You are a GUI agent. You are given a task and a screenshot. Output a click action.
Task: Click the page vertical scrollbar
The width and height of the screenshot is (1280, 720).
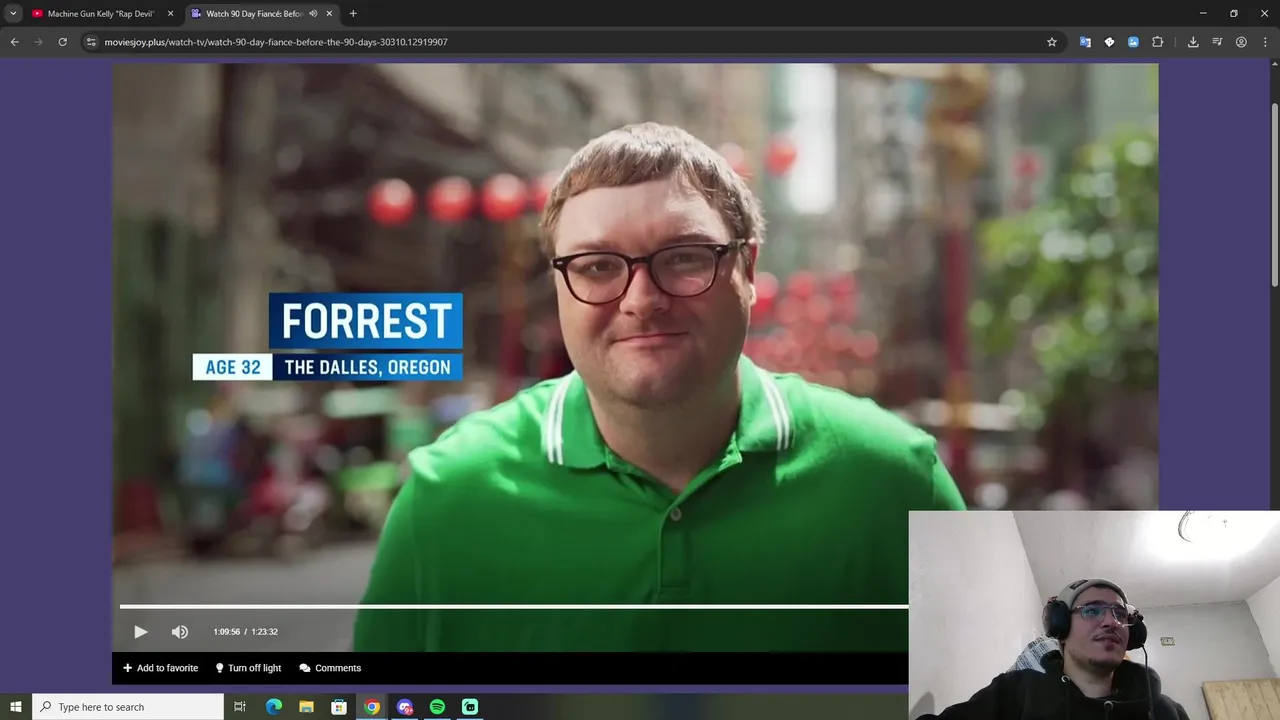(1275, 193)
